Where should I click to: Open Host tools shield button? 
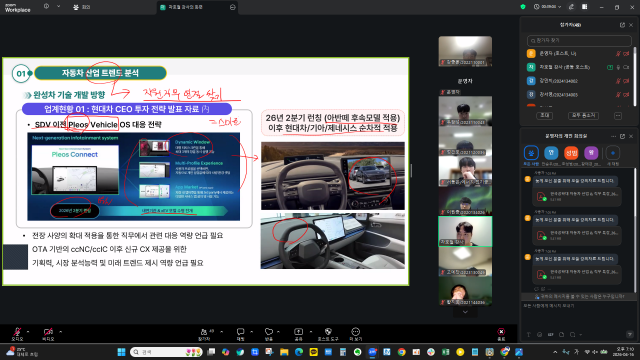[328, 333]
